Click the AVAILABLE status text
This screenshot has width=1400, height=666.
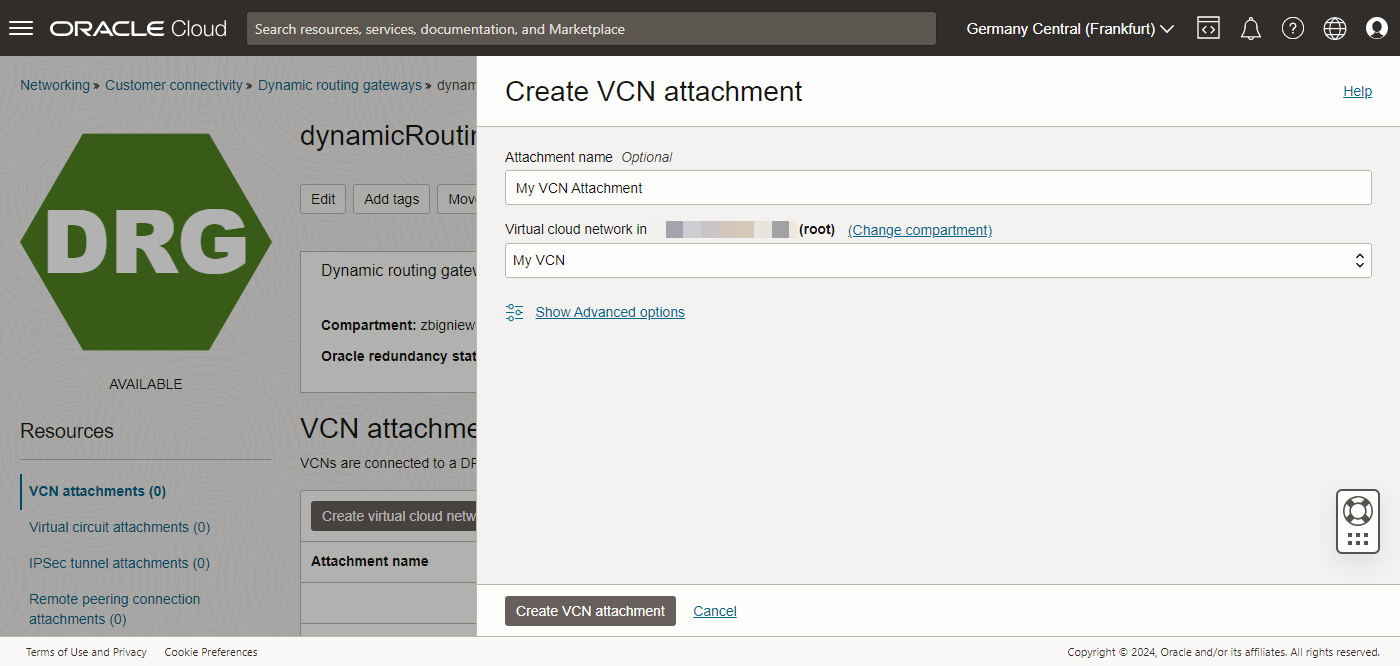[x=146, y=384]
